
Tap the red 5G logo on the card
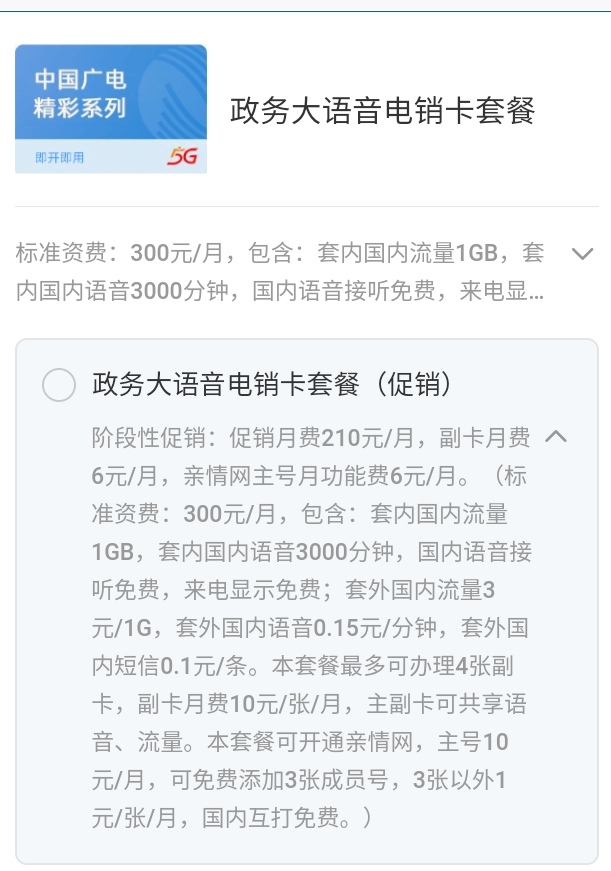[182, 156]
